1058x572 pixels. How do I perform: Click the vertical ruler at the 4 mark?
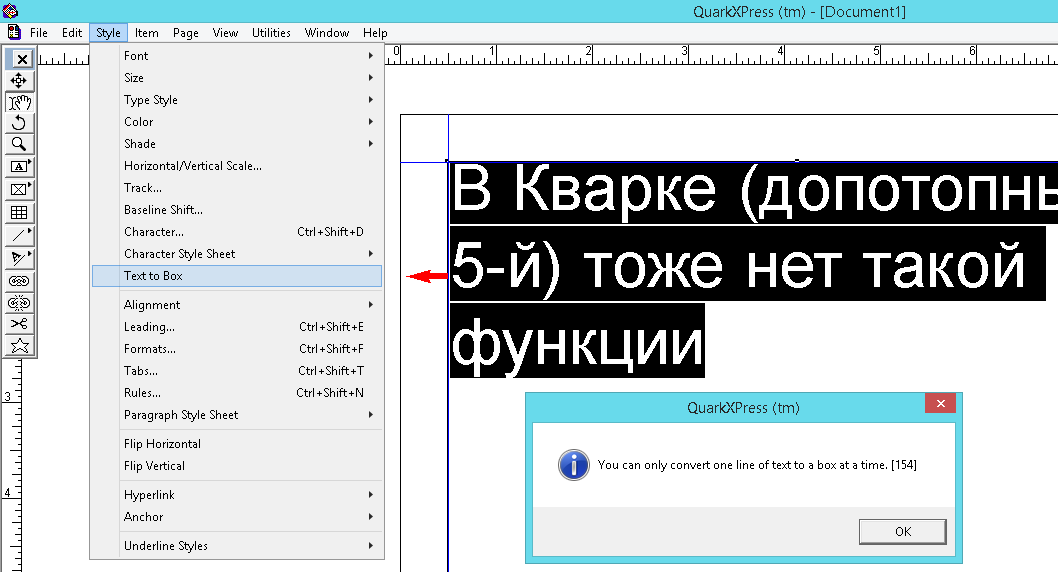coord(9,492)
